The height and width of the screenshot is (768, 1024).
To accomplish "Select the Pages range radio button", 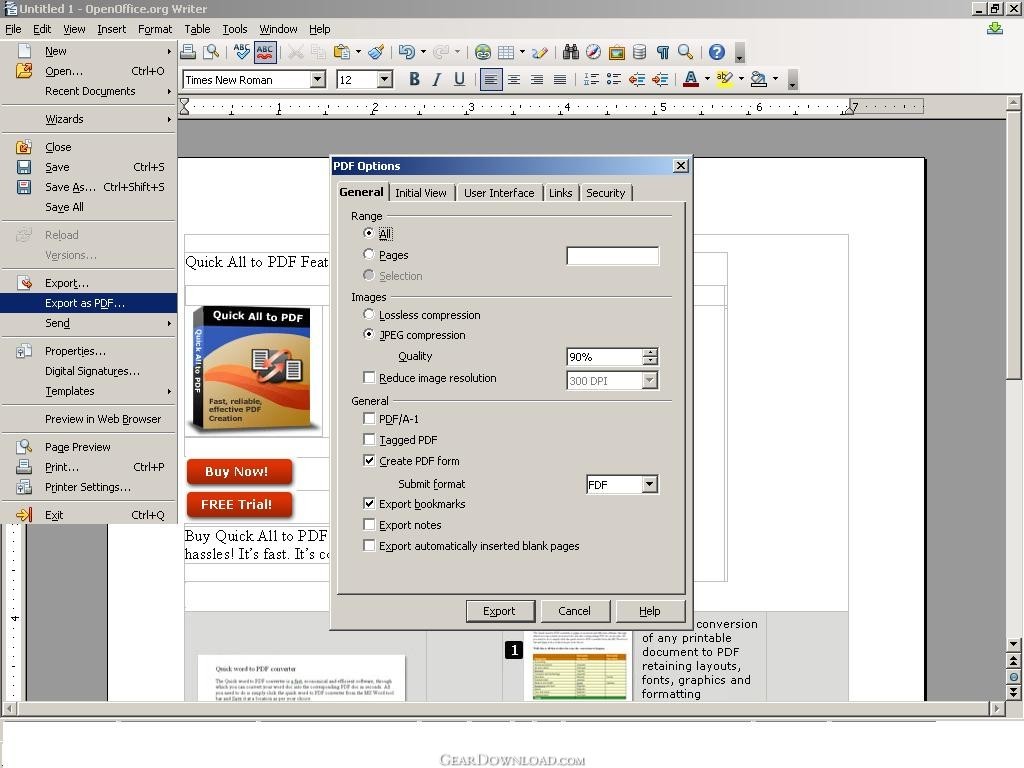I will [x=369, y=254].
